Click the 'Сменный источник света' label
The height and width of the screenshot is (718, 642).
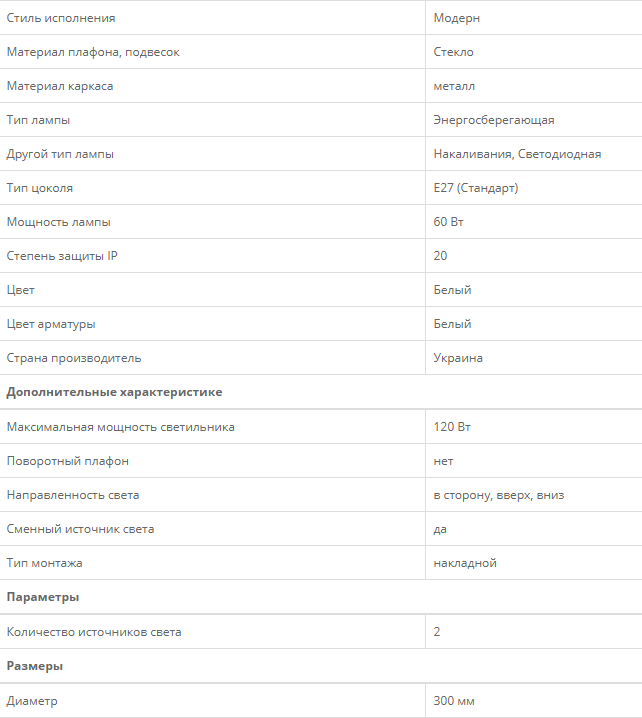click(x=80, y=529)
